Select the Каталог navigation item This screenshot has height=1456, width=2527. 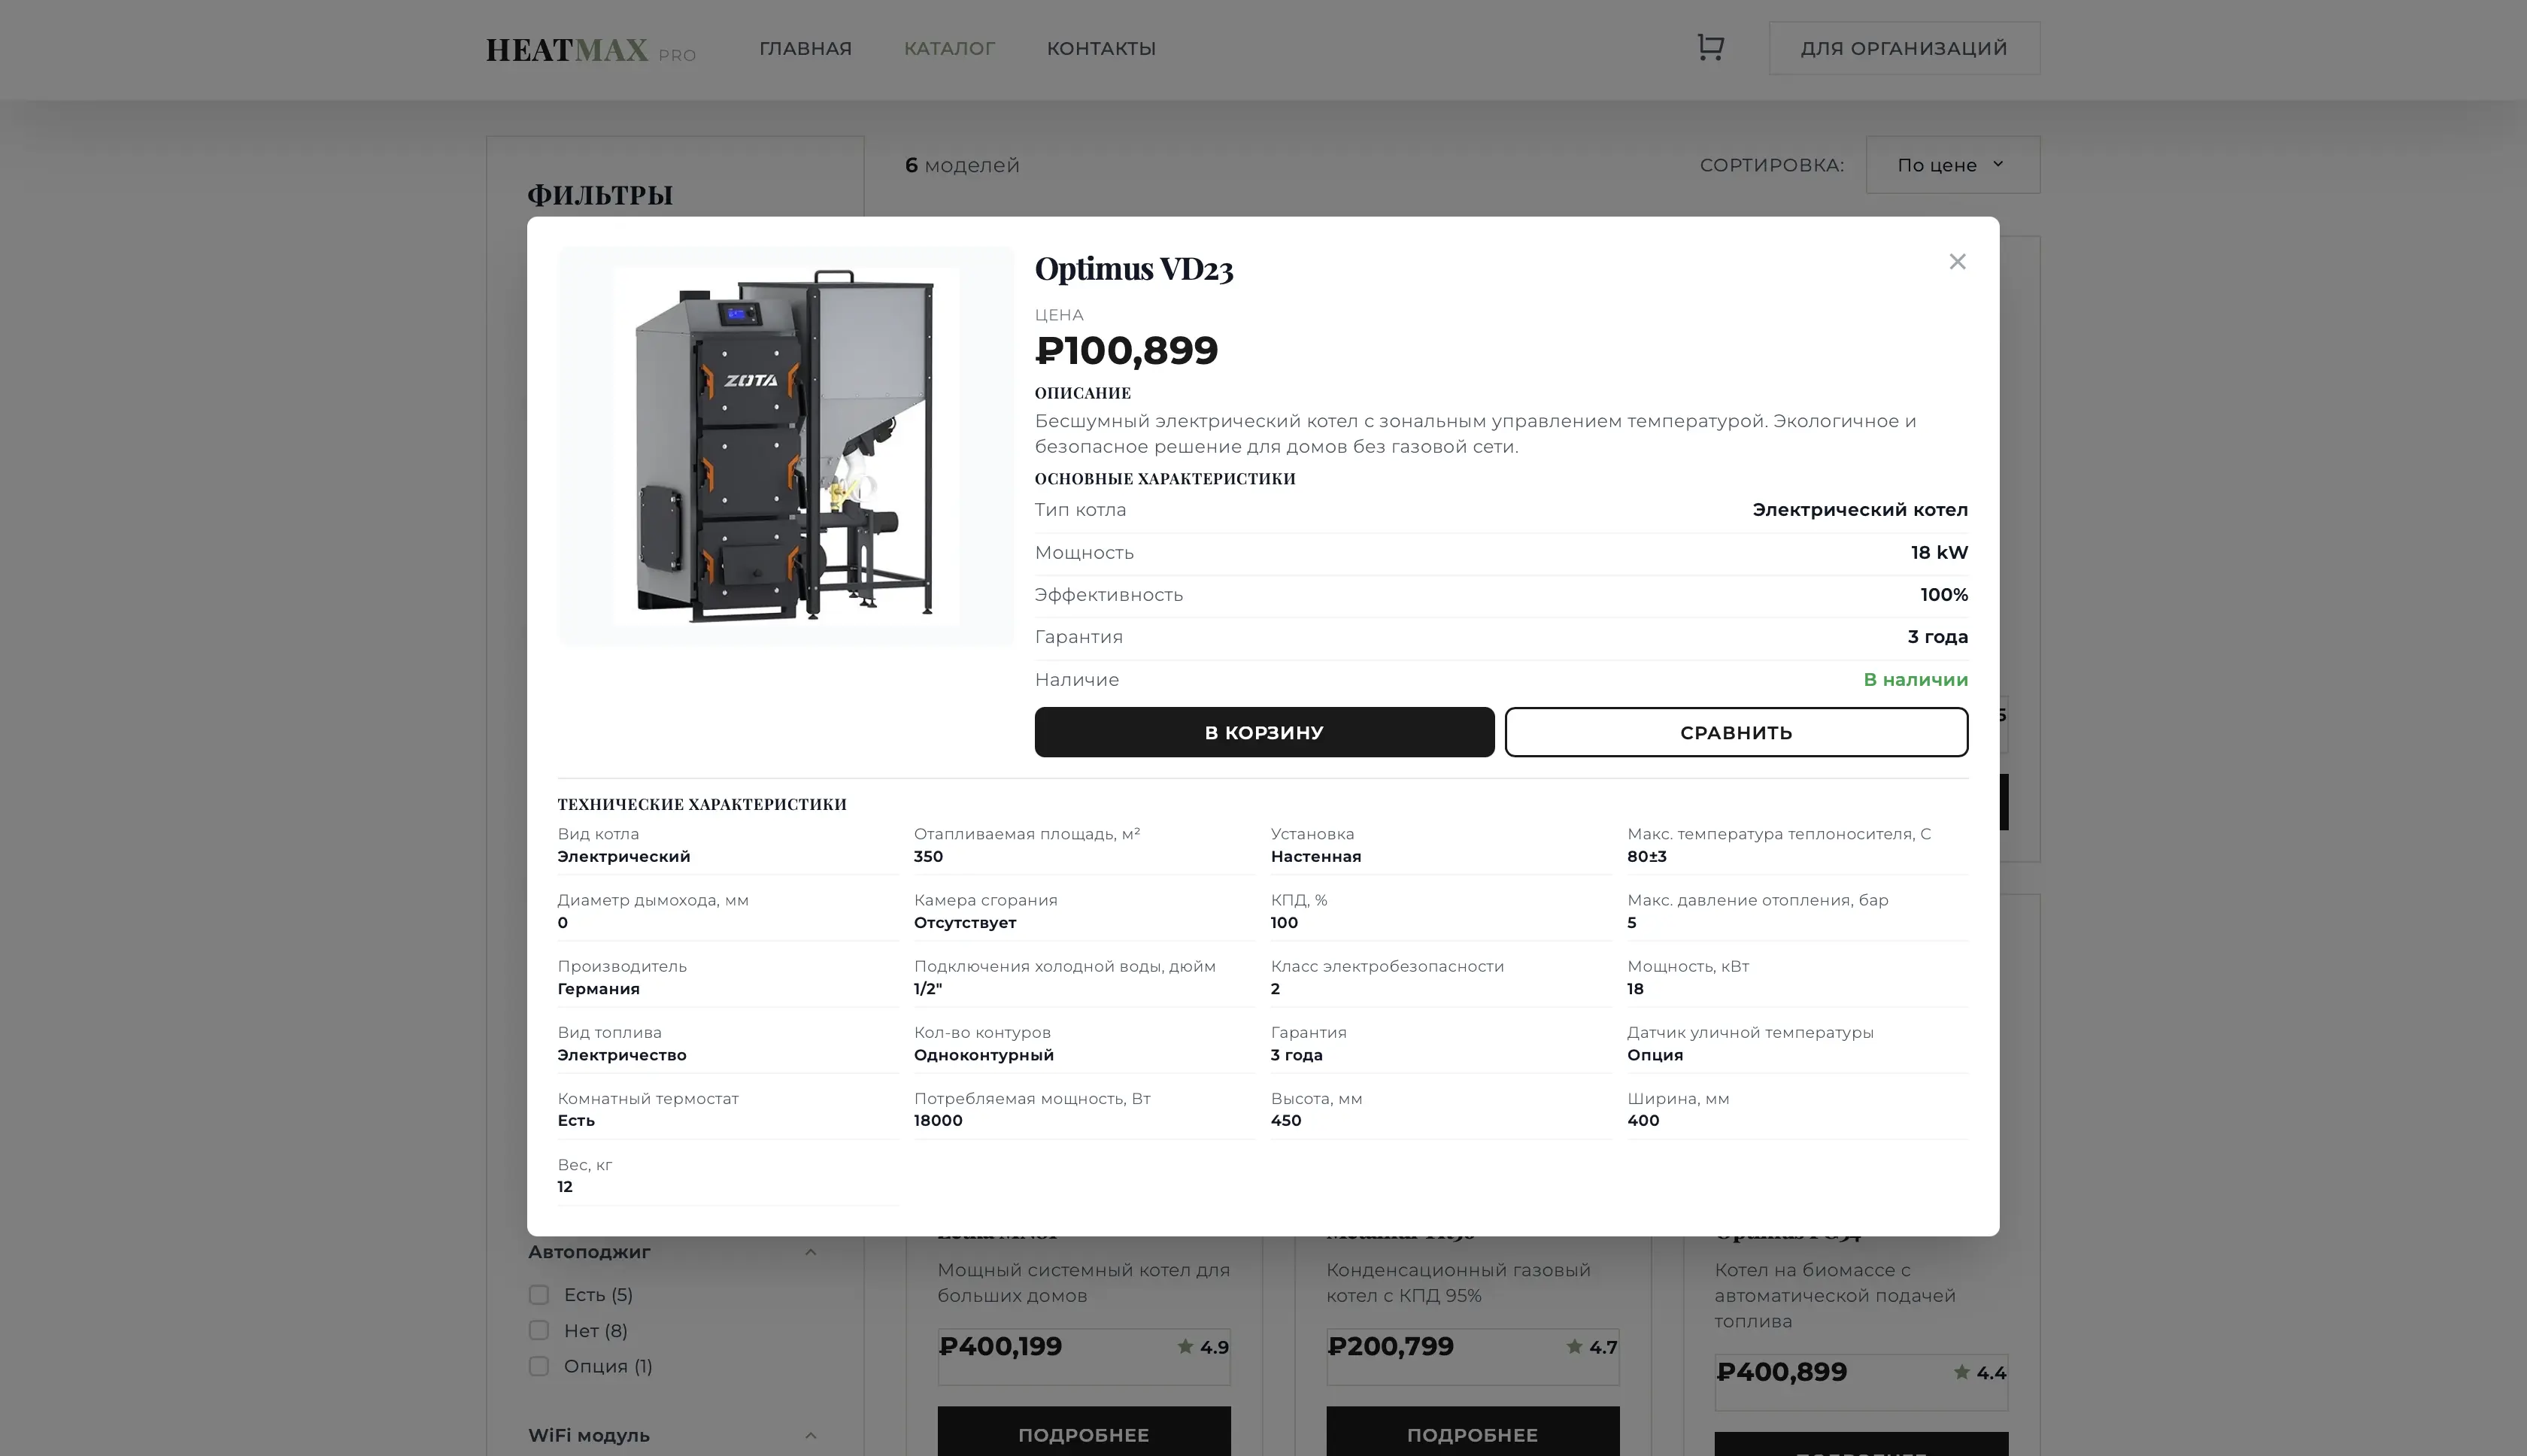click(x=949, y=49)
